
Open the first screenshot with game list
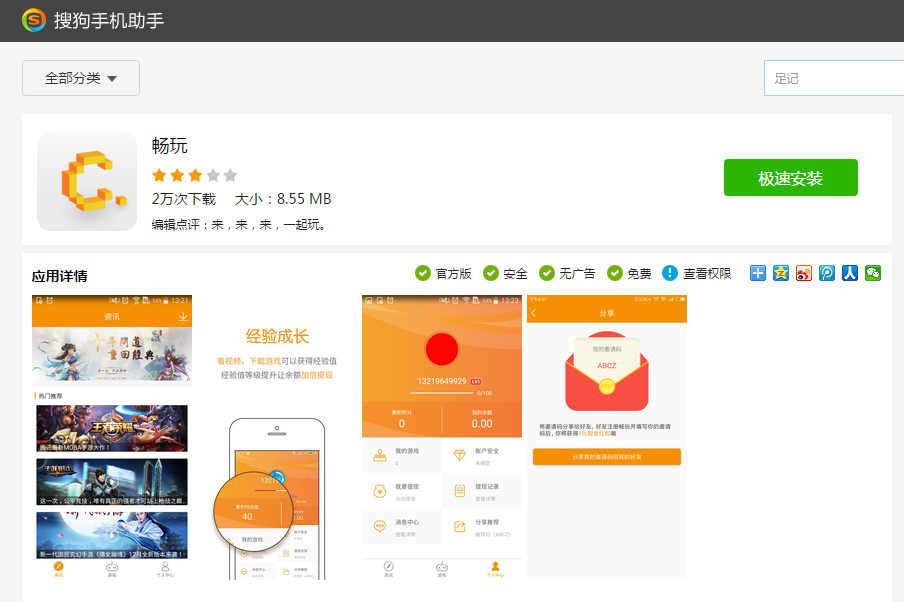(x=111, y=437)
